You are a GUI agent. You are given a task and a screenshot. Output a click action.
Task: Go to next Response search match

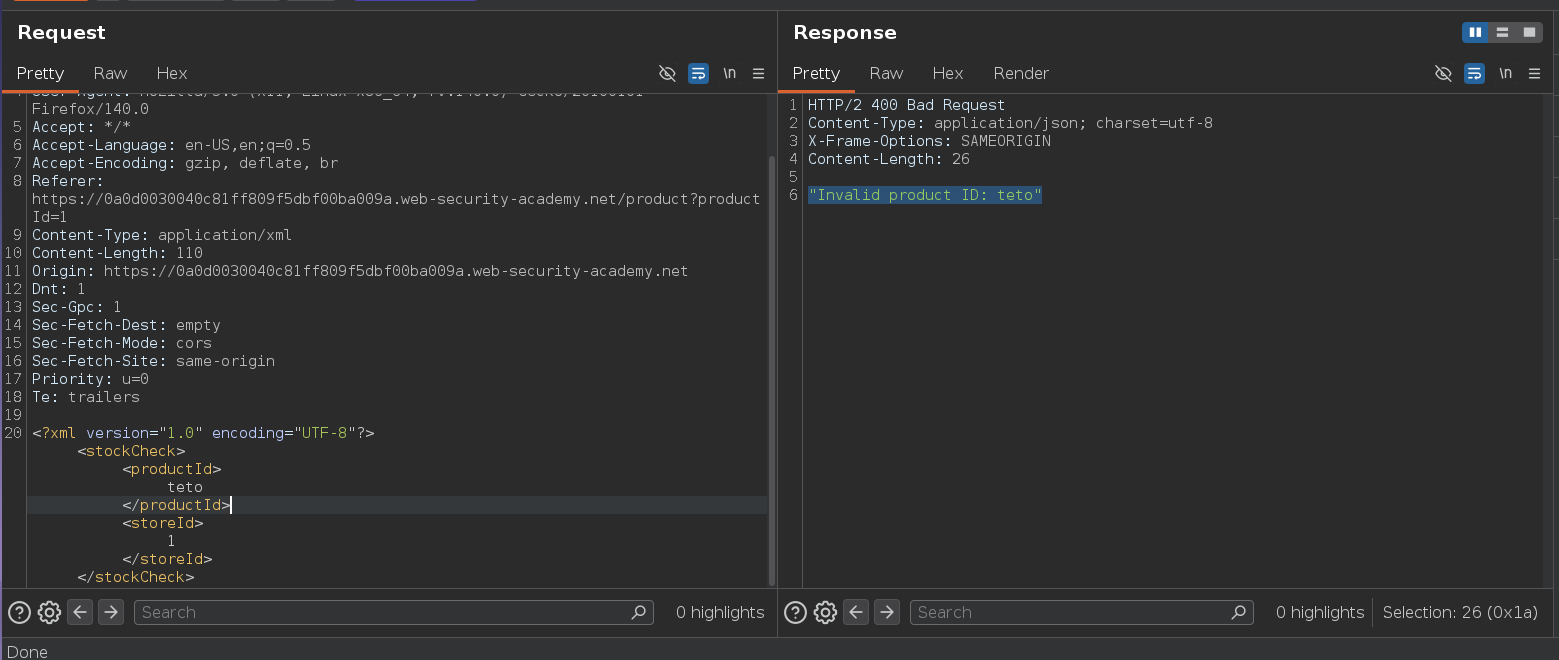coord(886,612)
